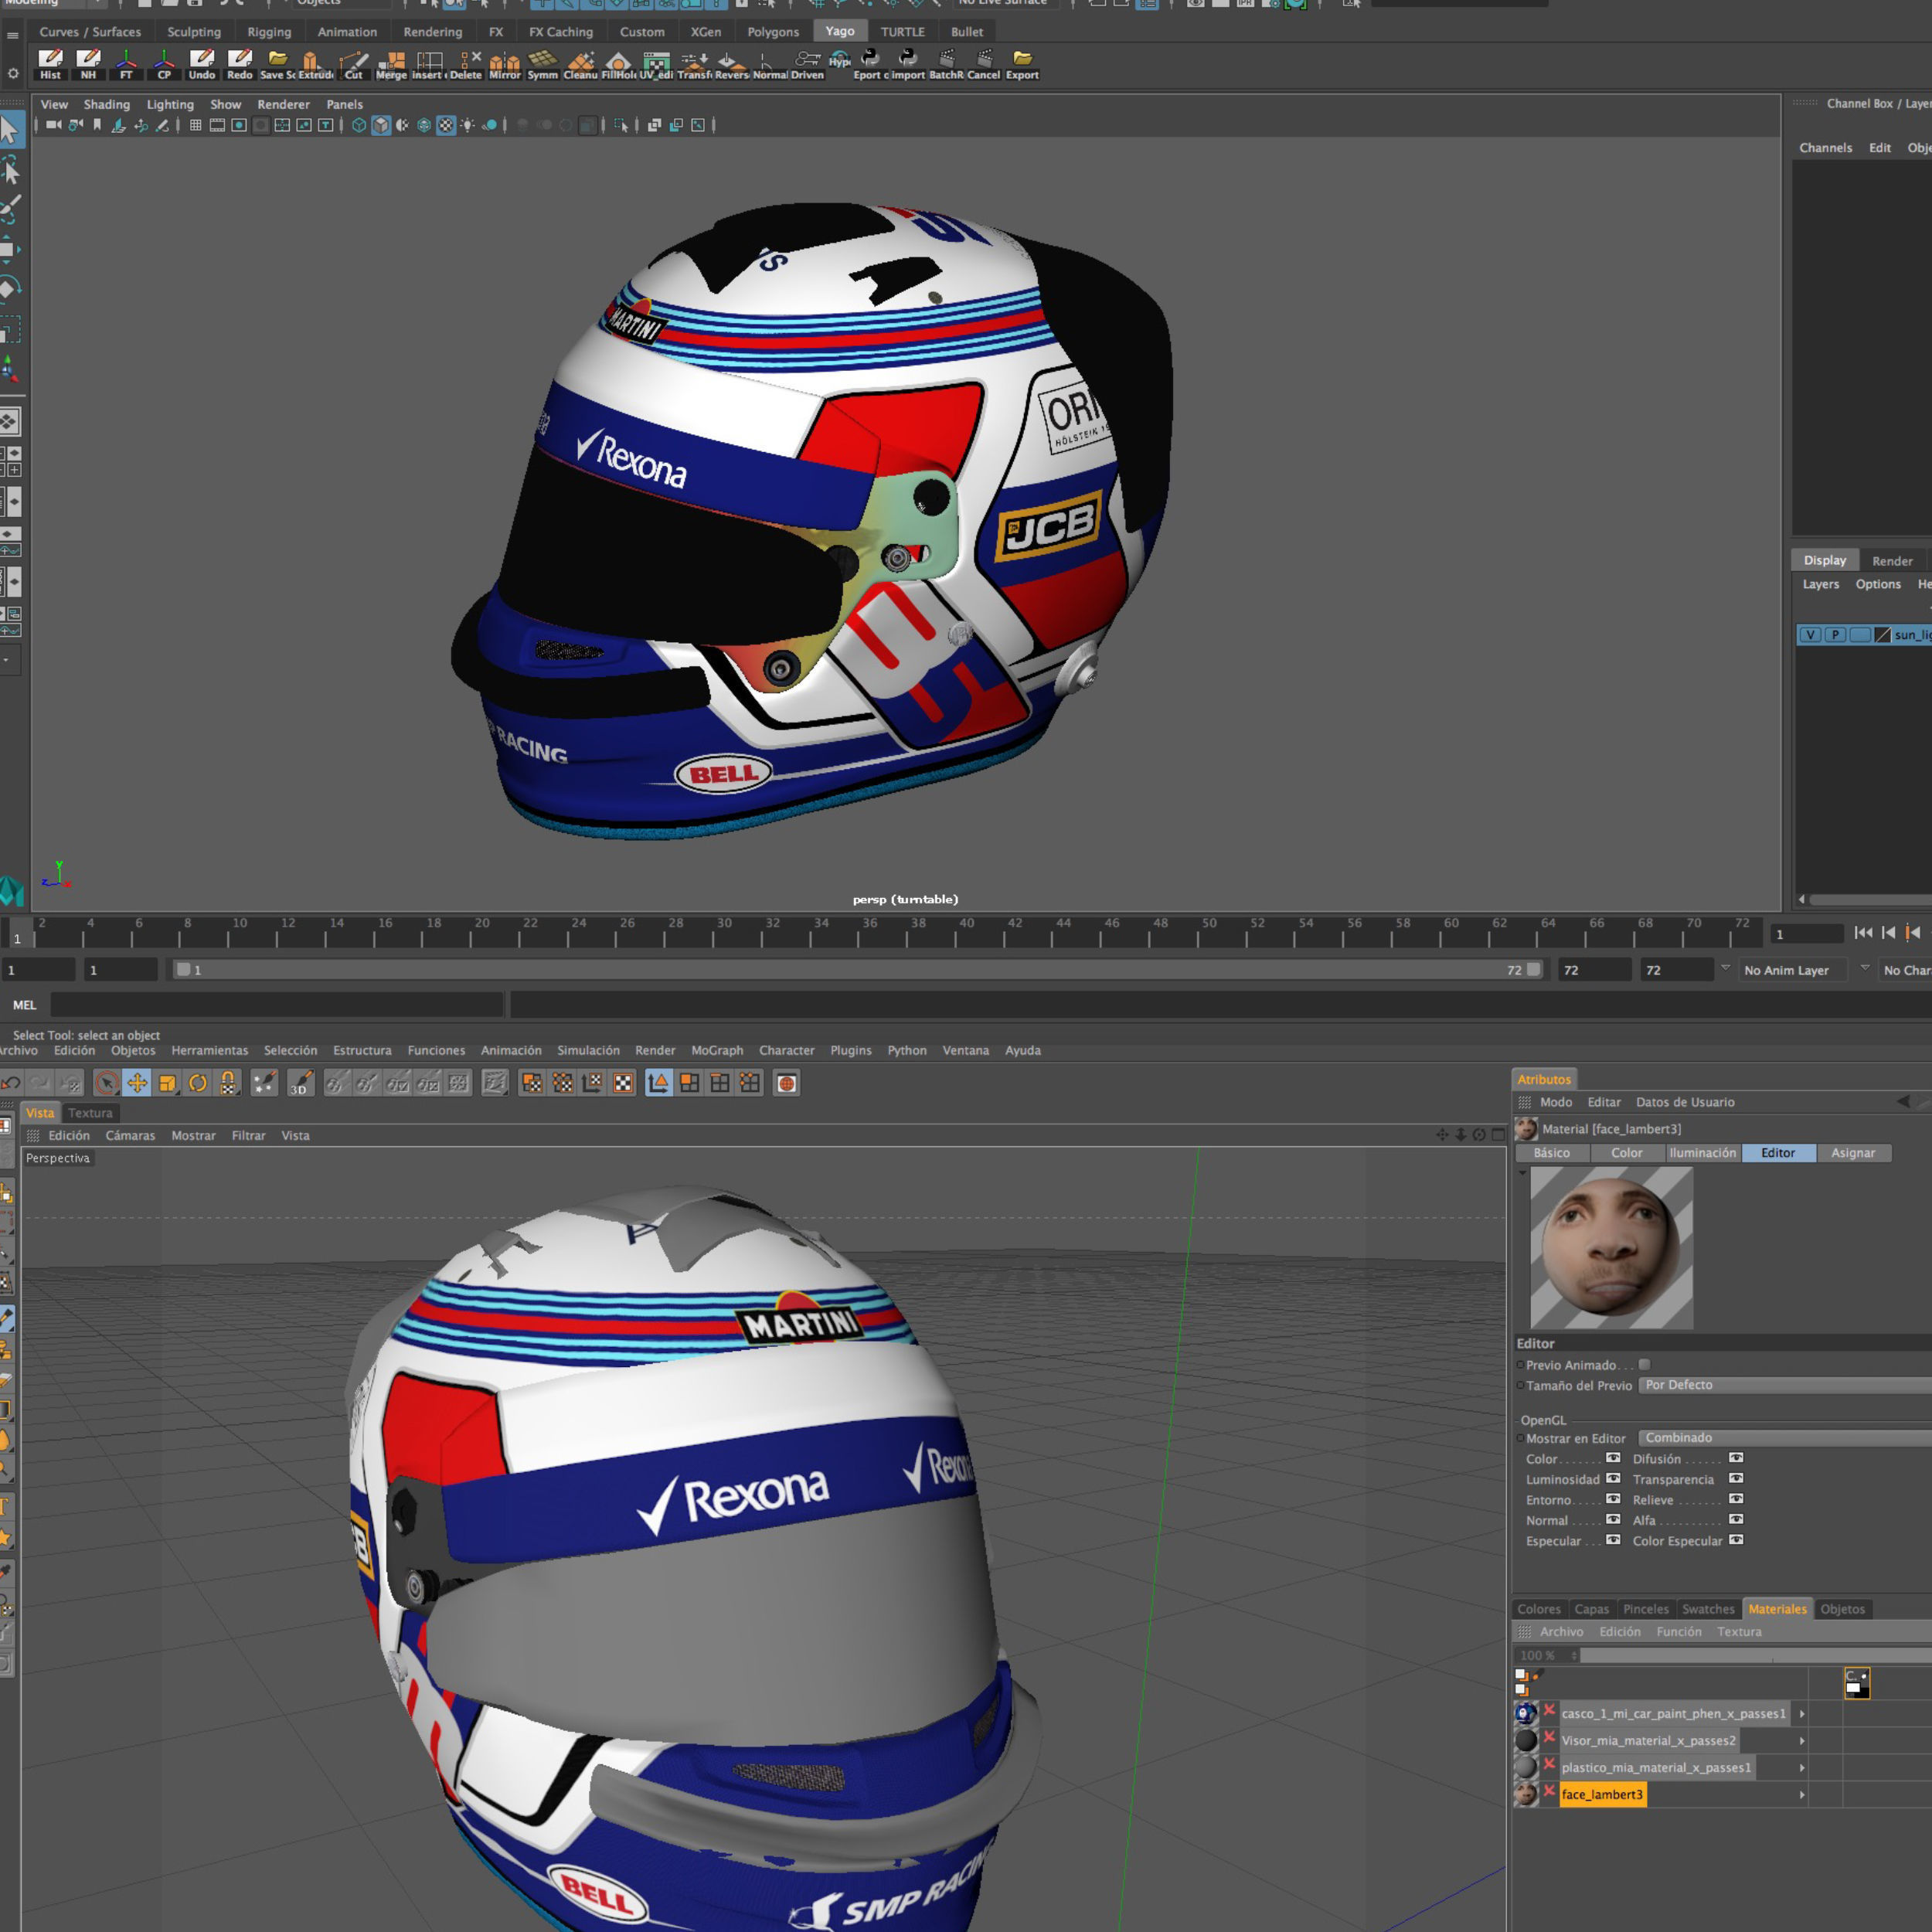This screenshot has height=1932, width=1932.
Task: Toggle Transparencia channel eye visibility
Action: [x=1736, y=1479]
